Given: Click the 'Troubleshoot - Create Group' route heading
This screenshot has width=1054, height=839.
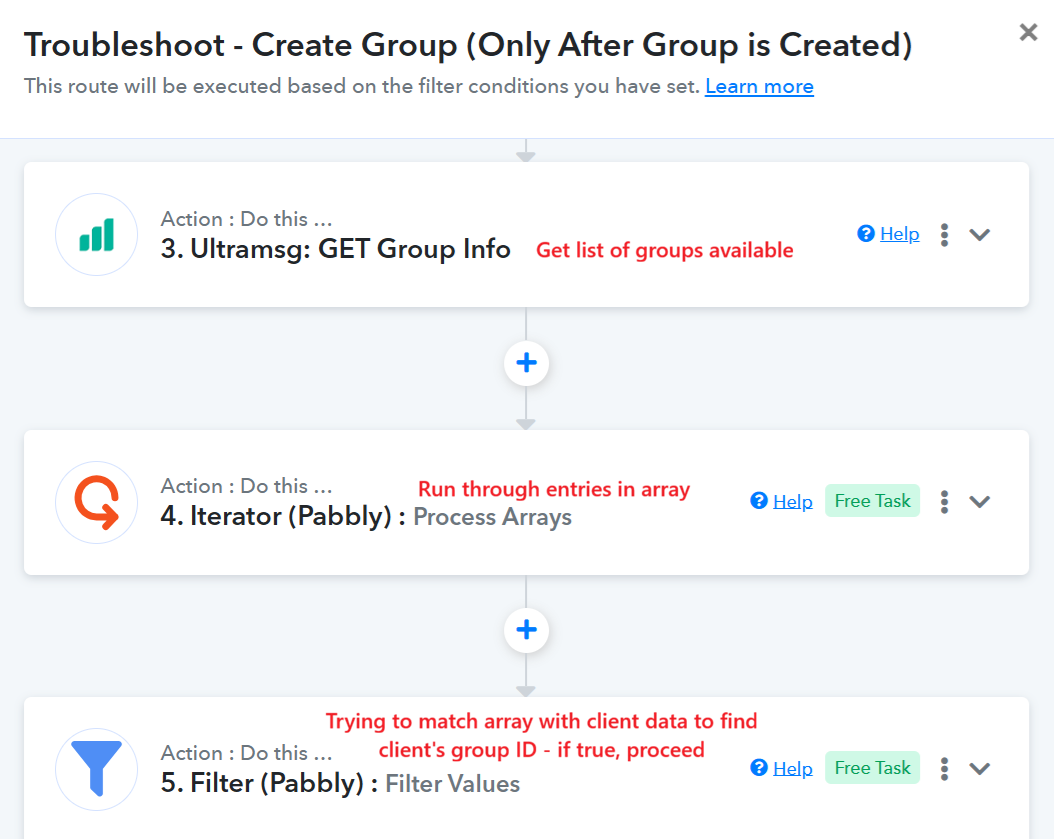Looking at the screenshot, I should [x=468, y=46].
